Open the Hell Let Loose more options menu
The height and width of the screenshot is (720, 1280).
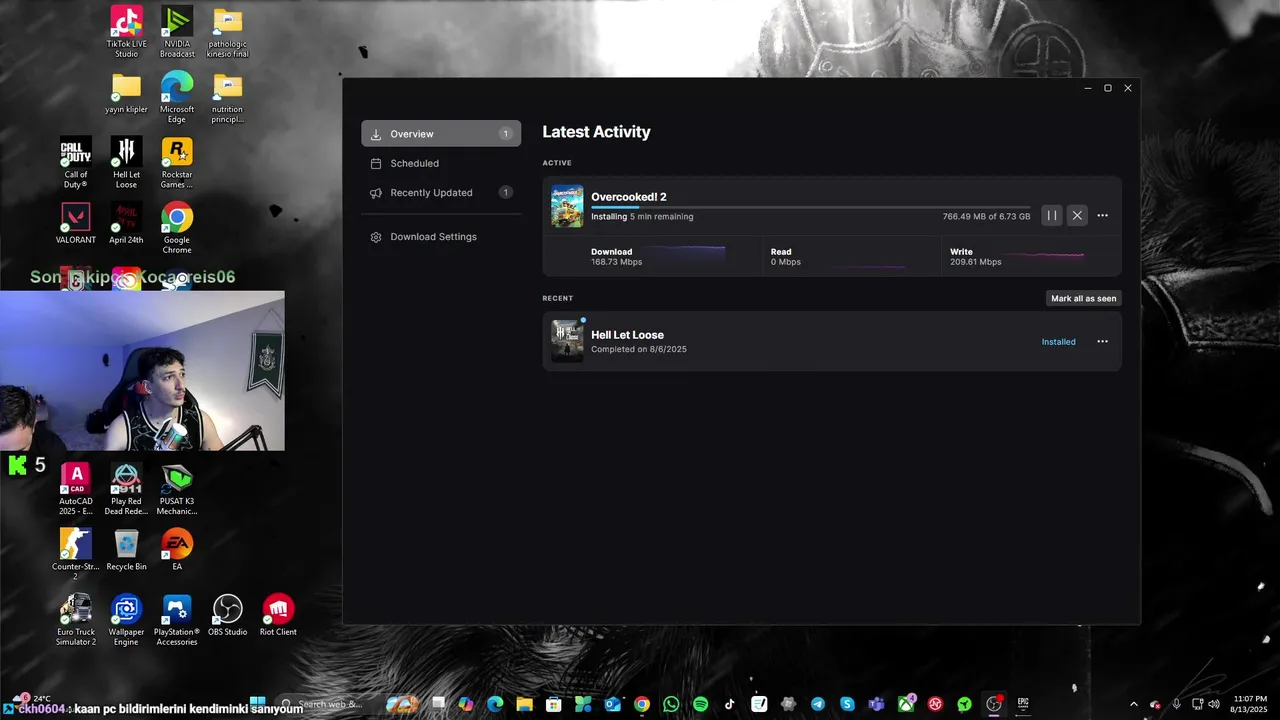(1102, 341)
